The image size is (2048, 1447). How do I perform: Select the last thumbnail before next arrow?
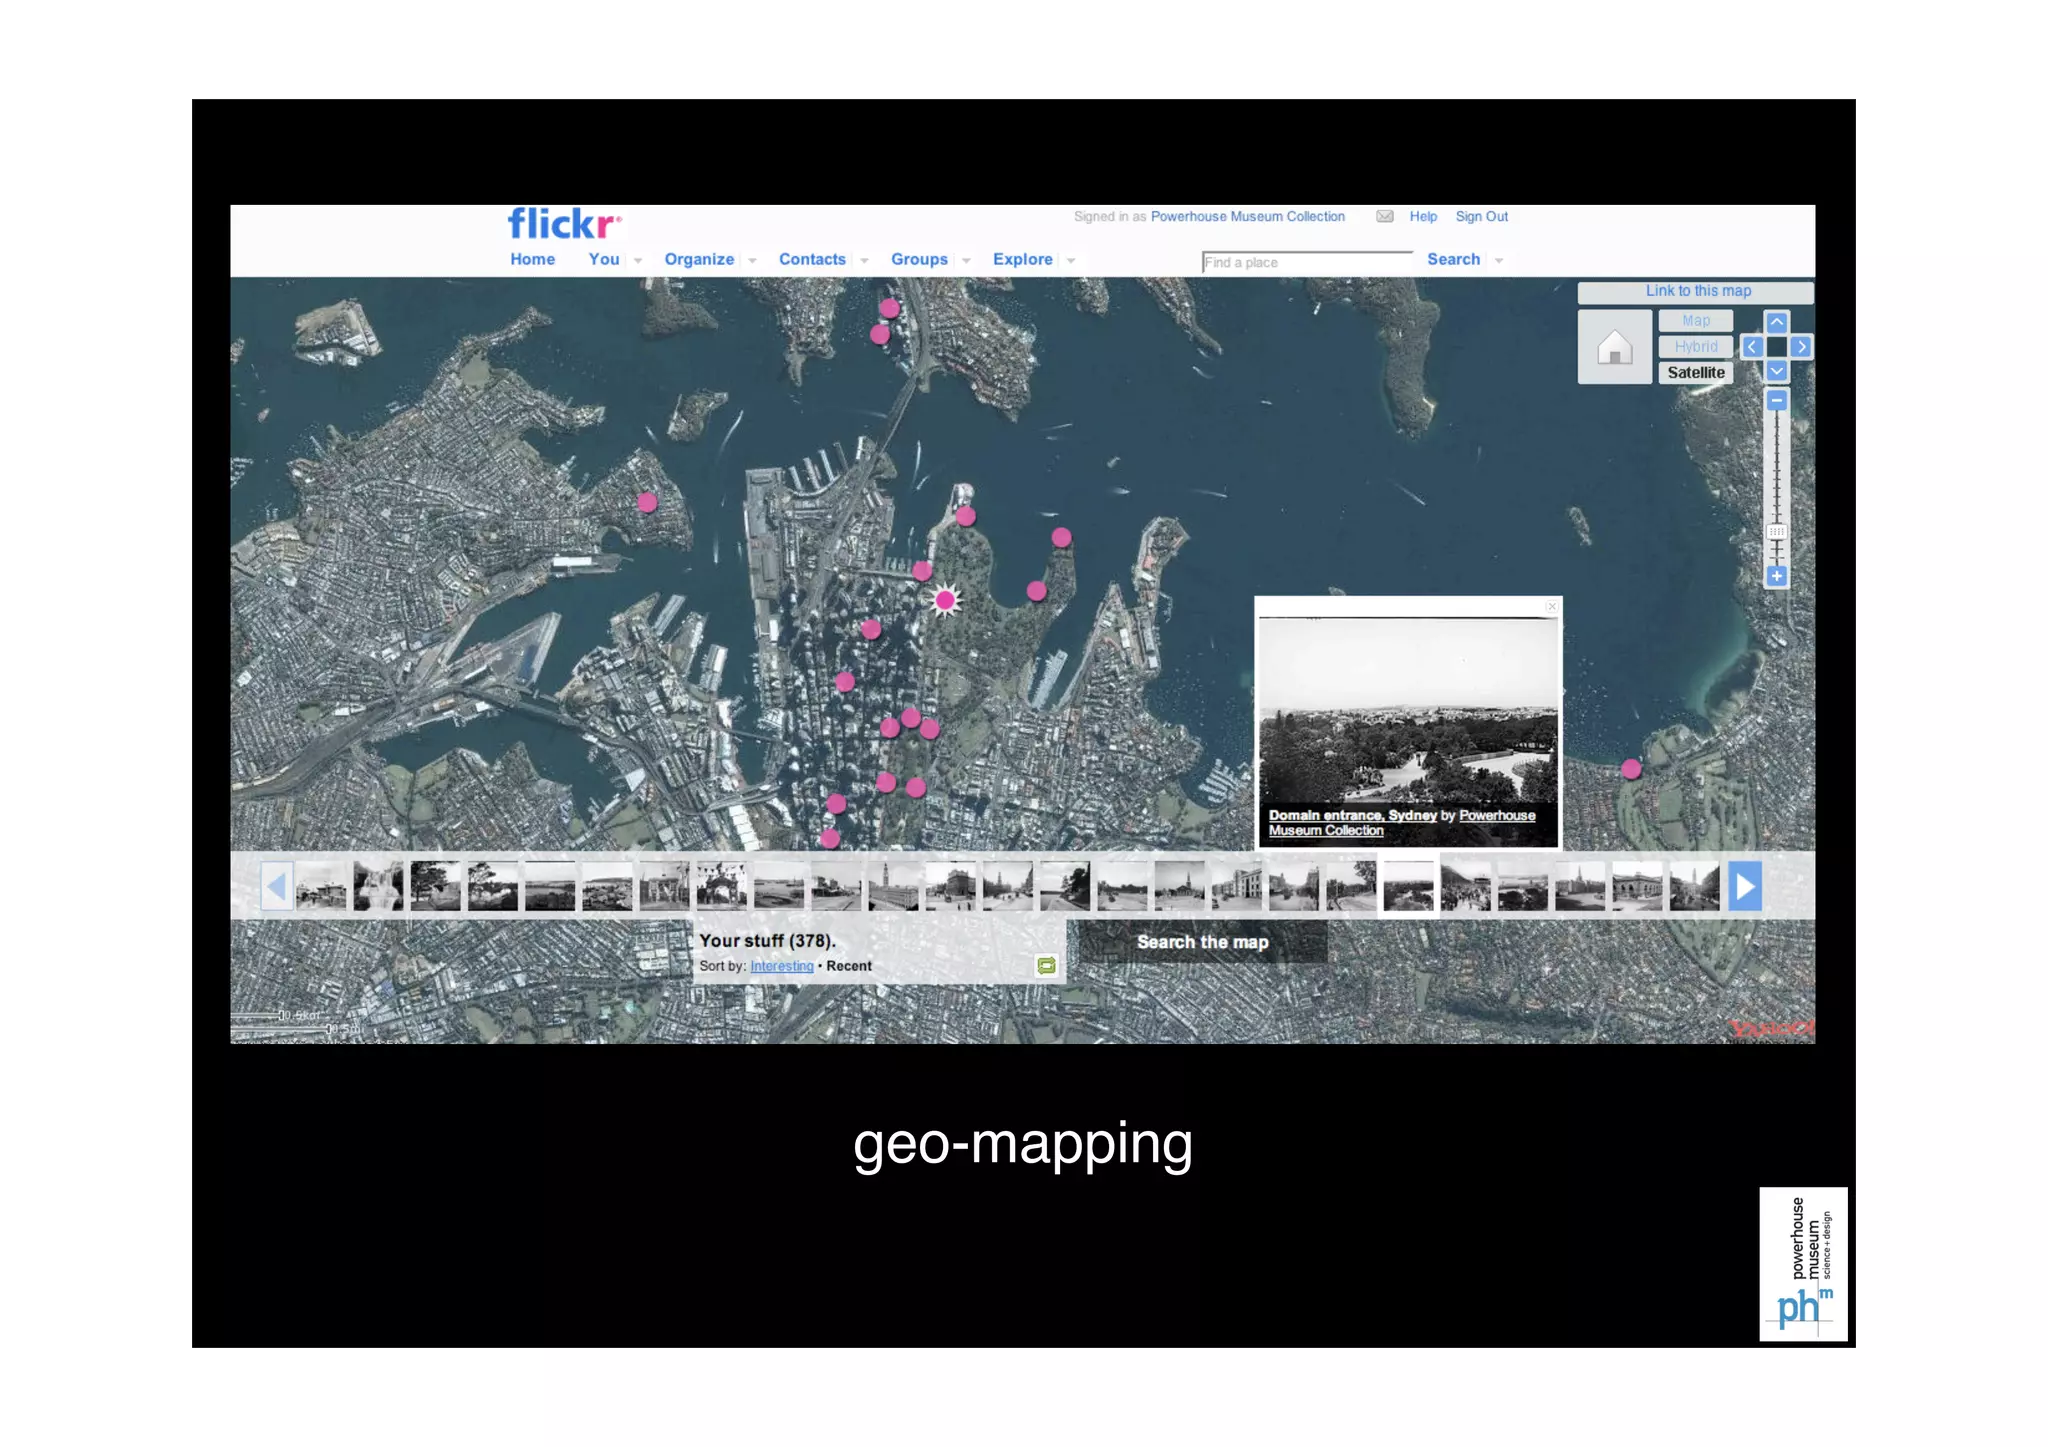coord(1694,886)
